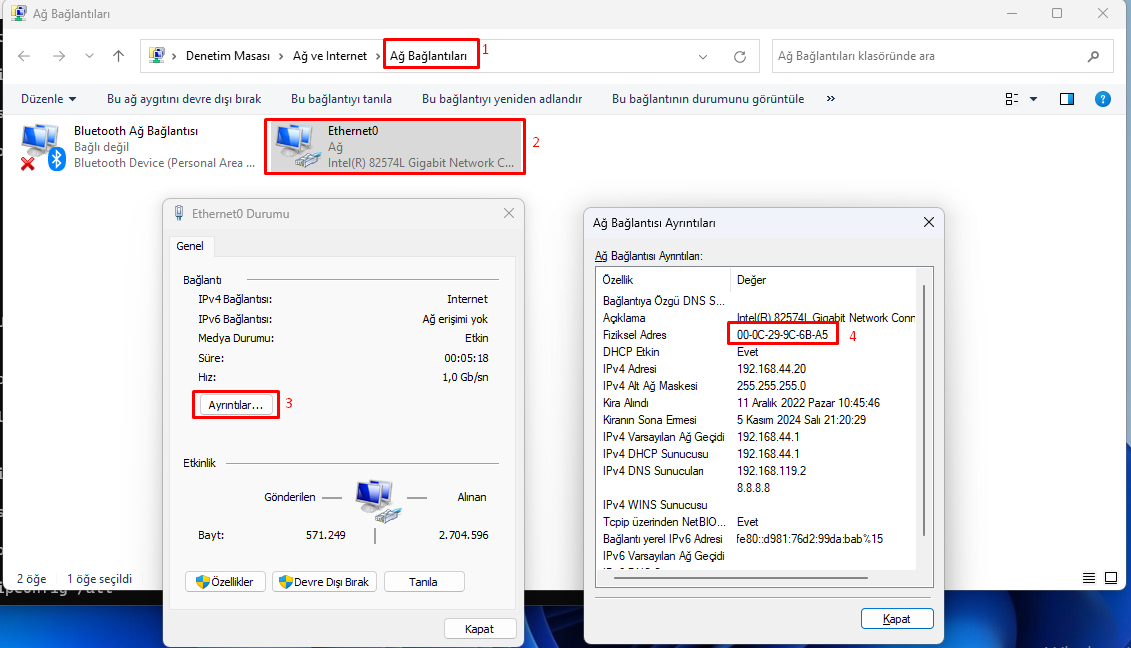Open Özellikler of Ethernet0
The image size is (1131, 648).
tap(225, 582)
